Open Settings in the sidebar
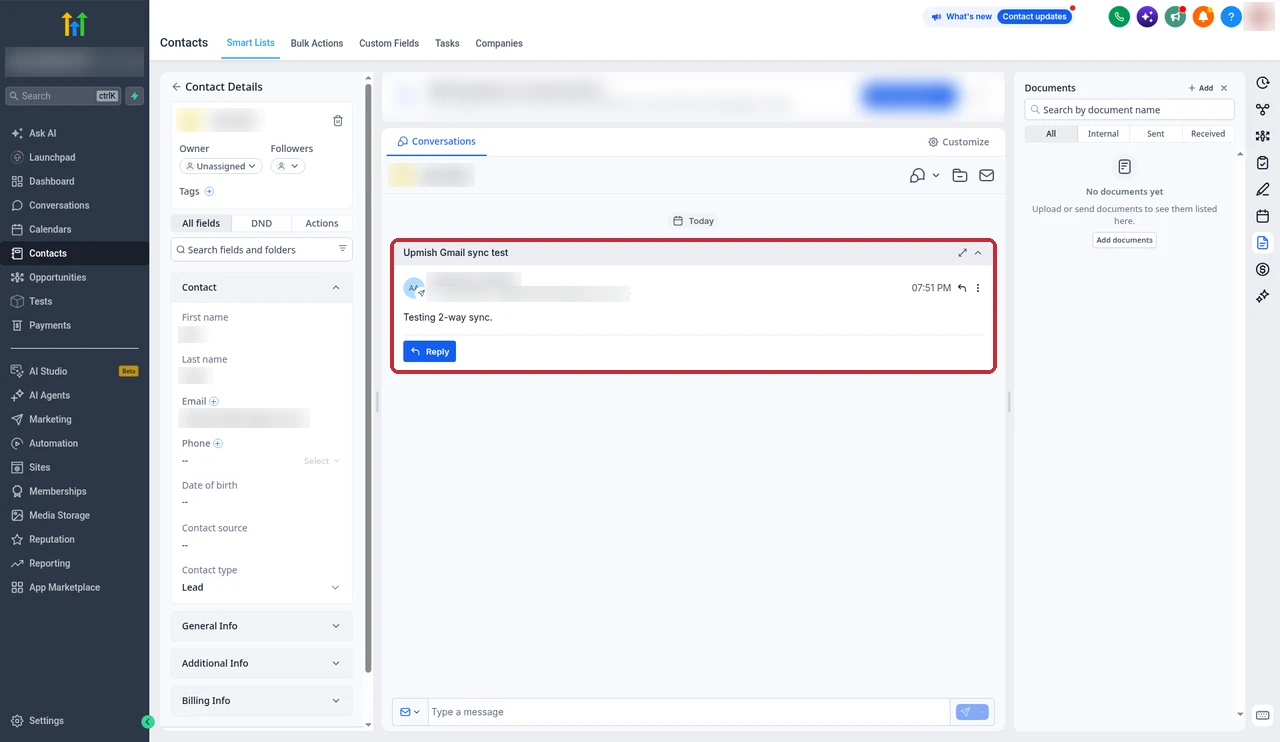1280x742 pixels. click(46, 720)
